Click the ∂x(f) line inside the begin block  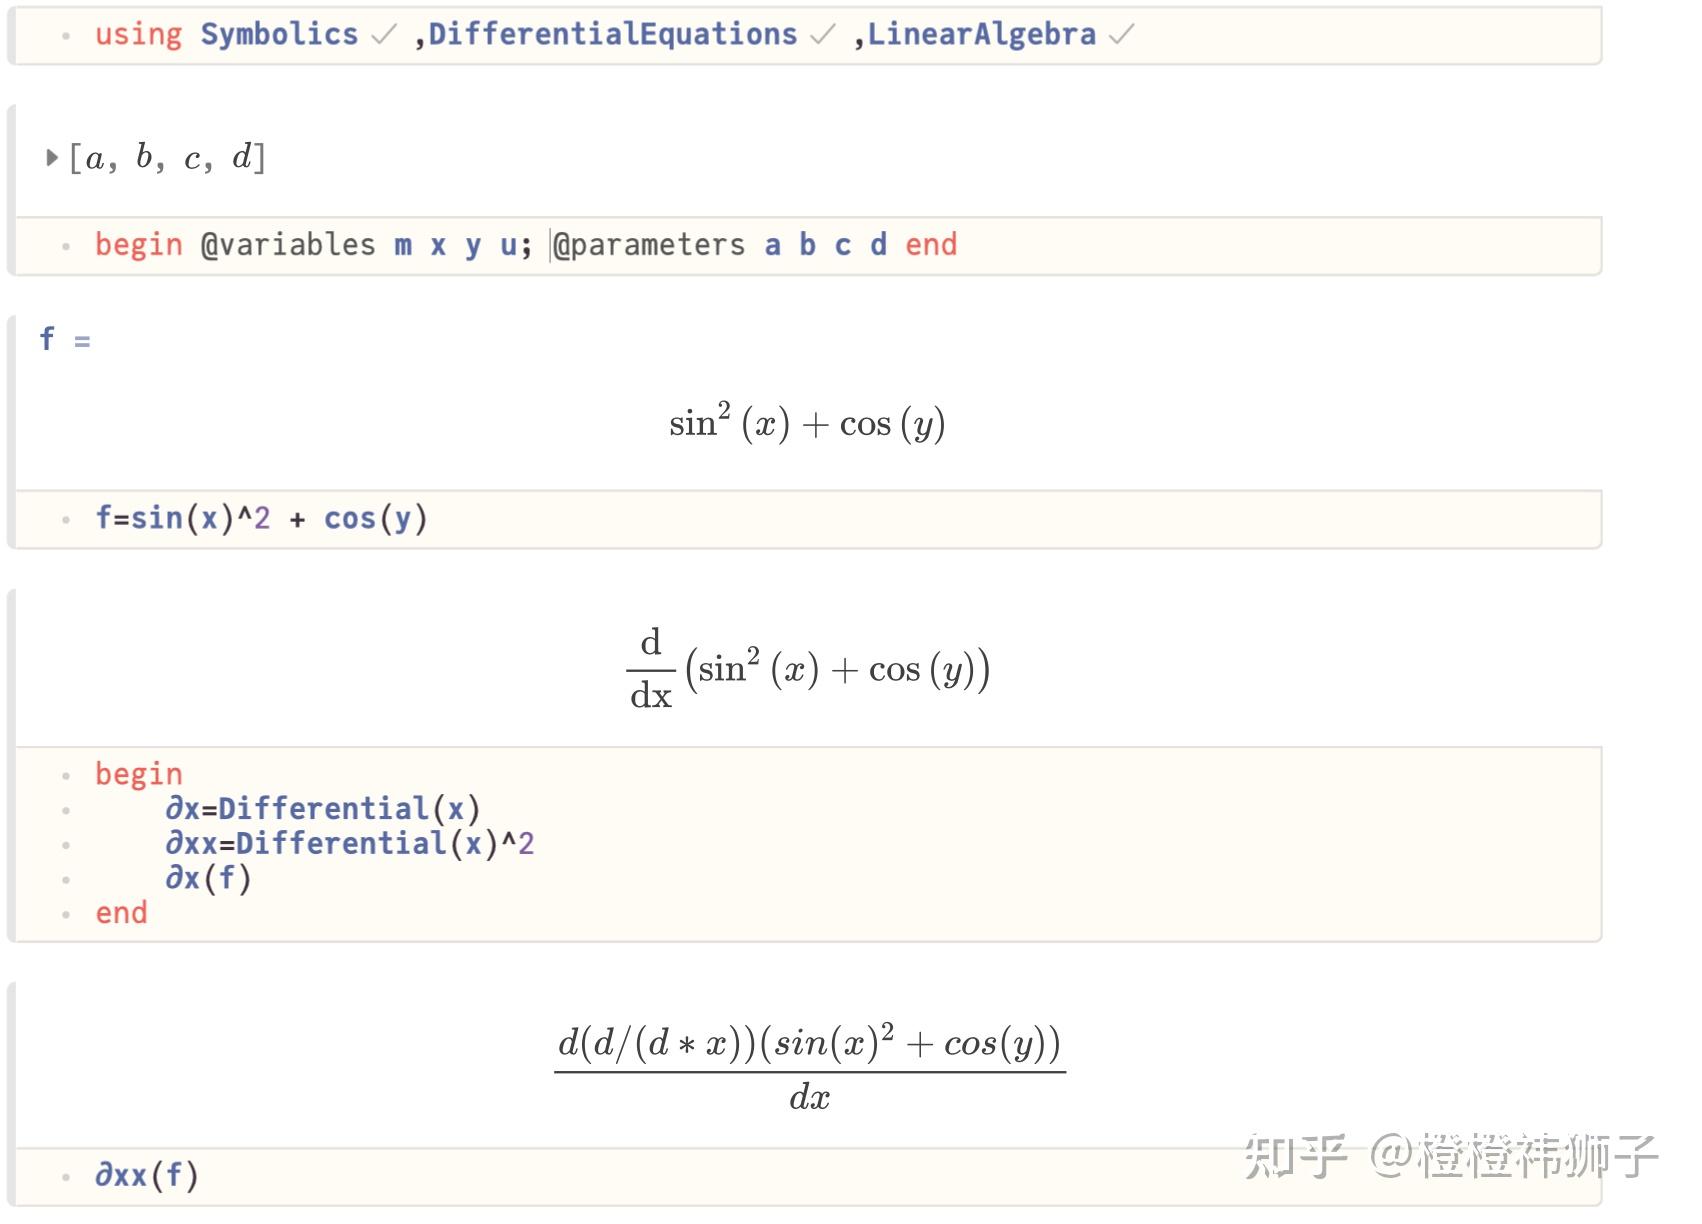pos(208,879)
